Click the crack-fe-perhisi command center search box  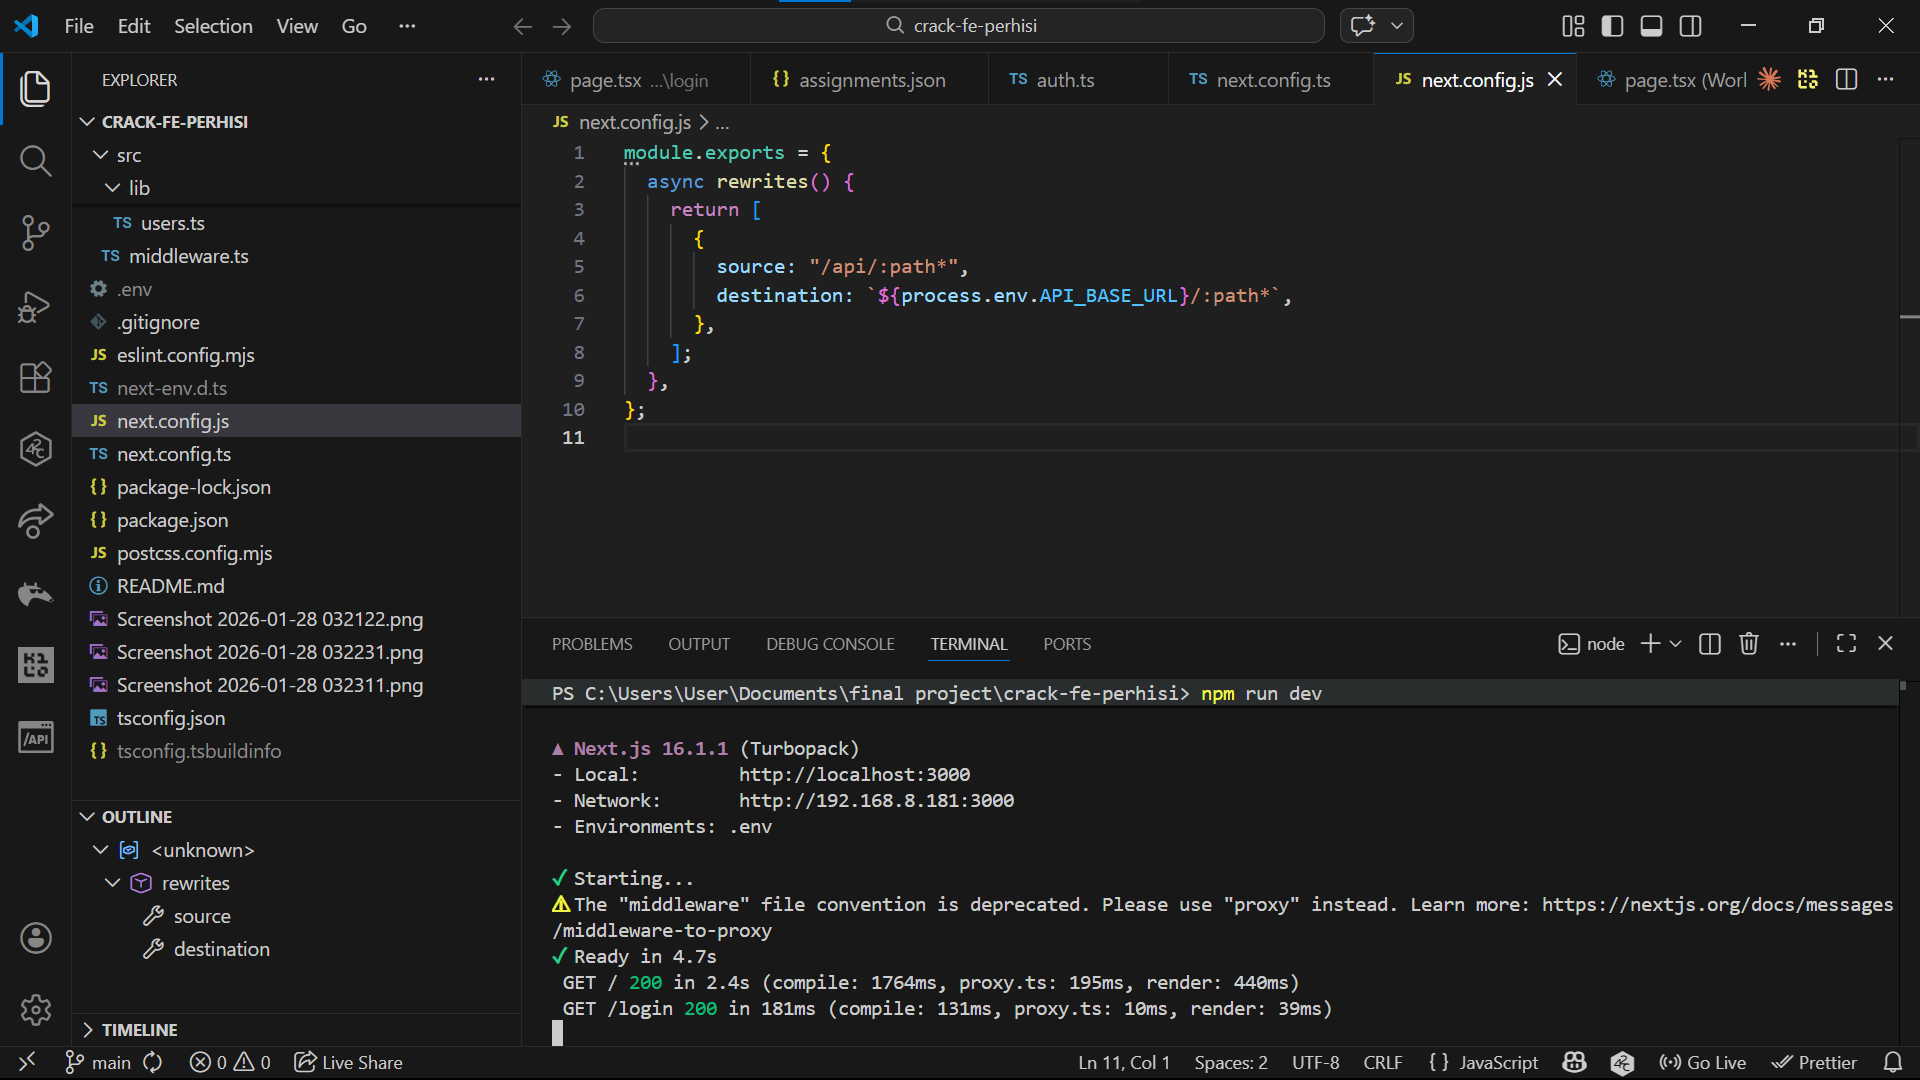tap(958, 26)
